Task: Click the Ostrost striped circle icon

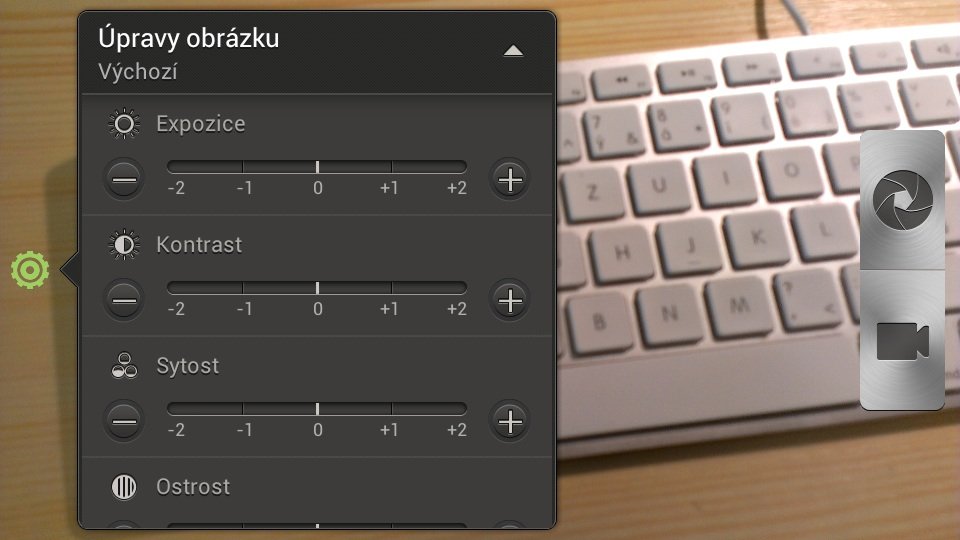Action: click(x=124, y=487)
